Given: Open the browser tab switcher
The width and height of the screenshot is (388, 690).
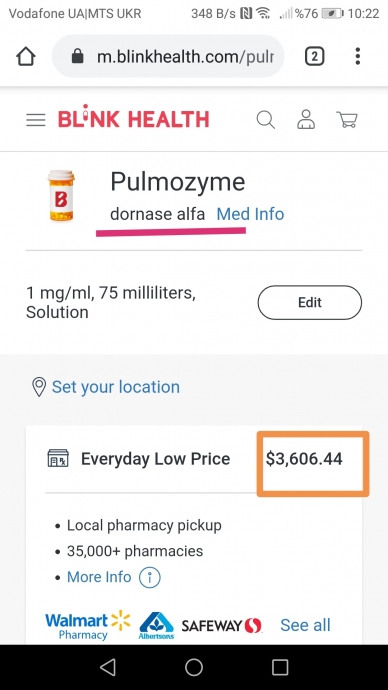Looking at the screenshot, I should click(x=315, y=56).
